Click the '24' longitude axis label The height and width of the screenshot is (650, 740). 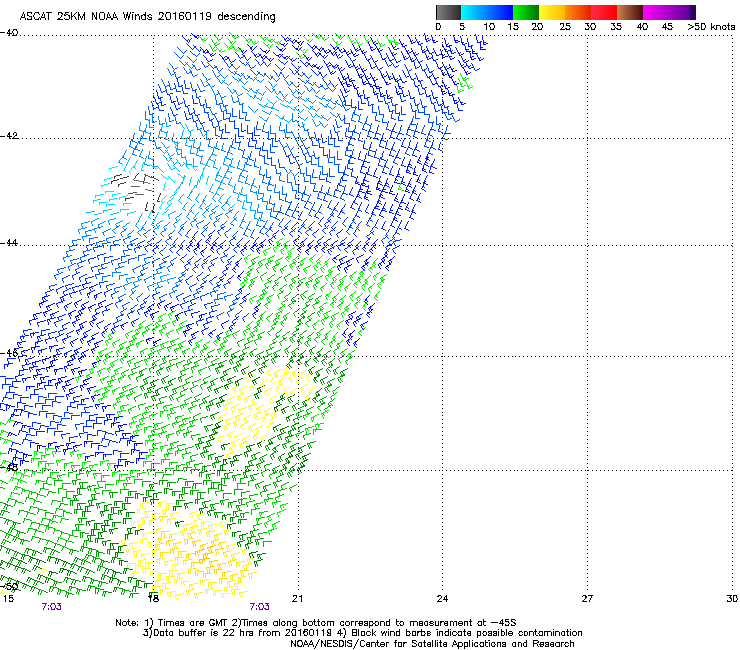pyautogui.click(x=442, y=599)
